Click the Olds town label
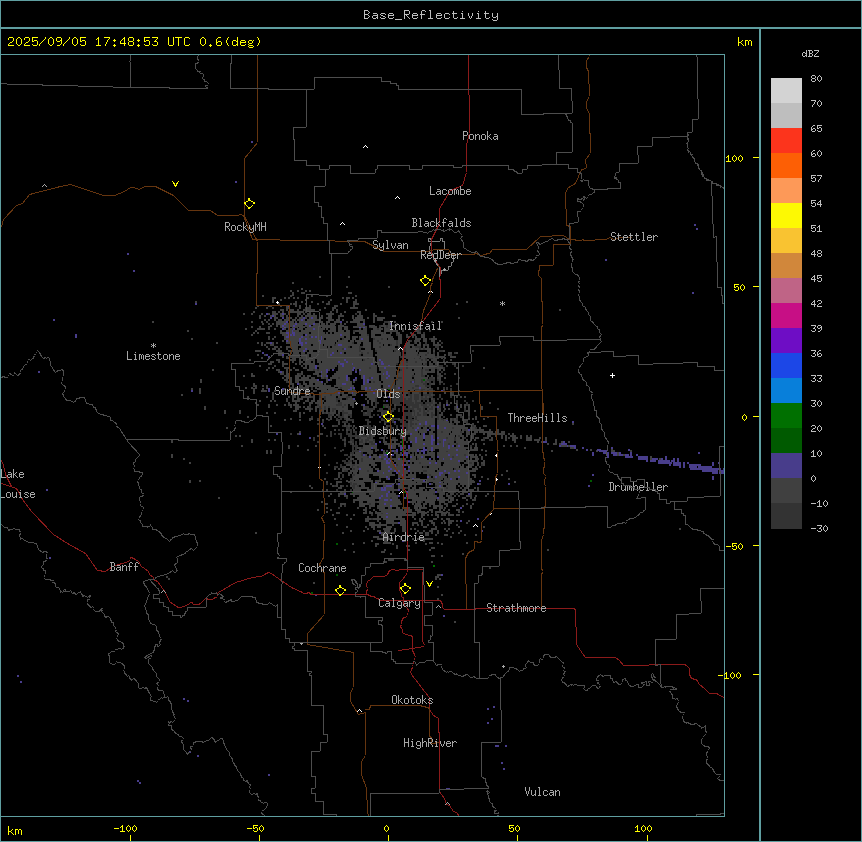Screen dimensions: 862x842 (388, 394)
